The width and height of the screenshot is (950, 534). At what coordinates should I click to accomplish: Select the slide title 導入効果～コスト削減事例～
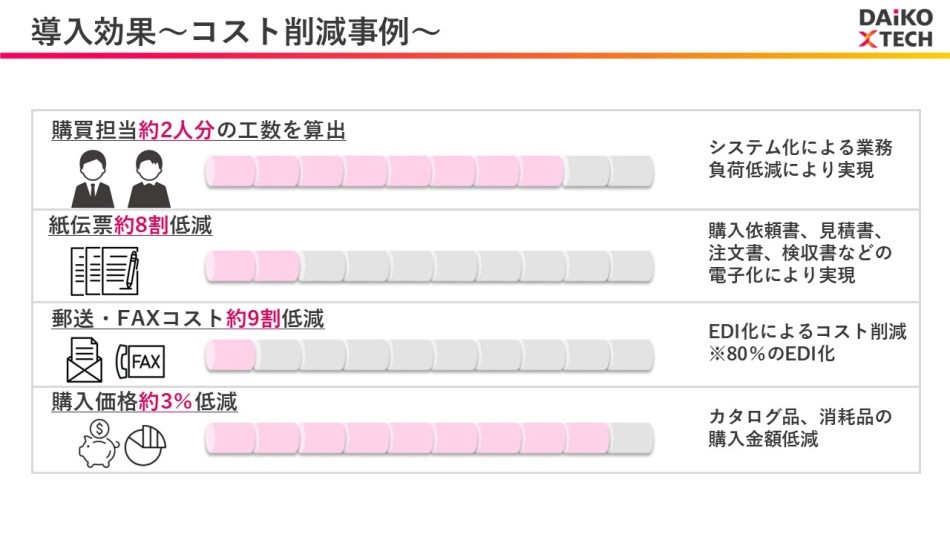[236, 30]
